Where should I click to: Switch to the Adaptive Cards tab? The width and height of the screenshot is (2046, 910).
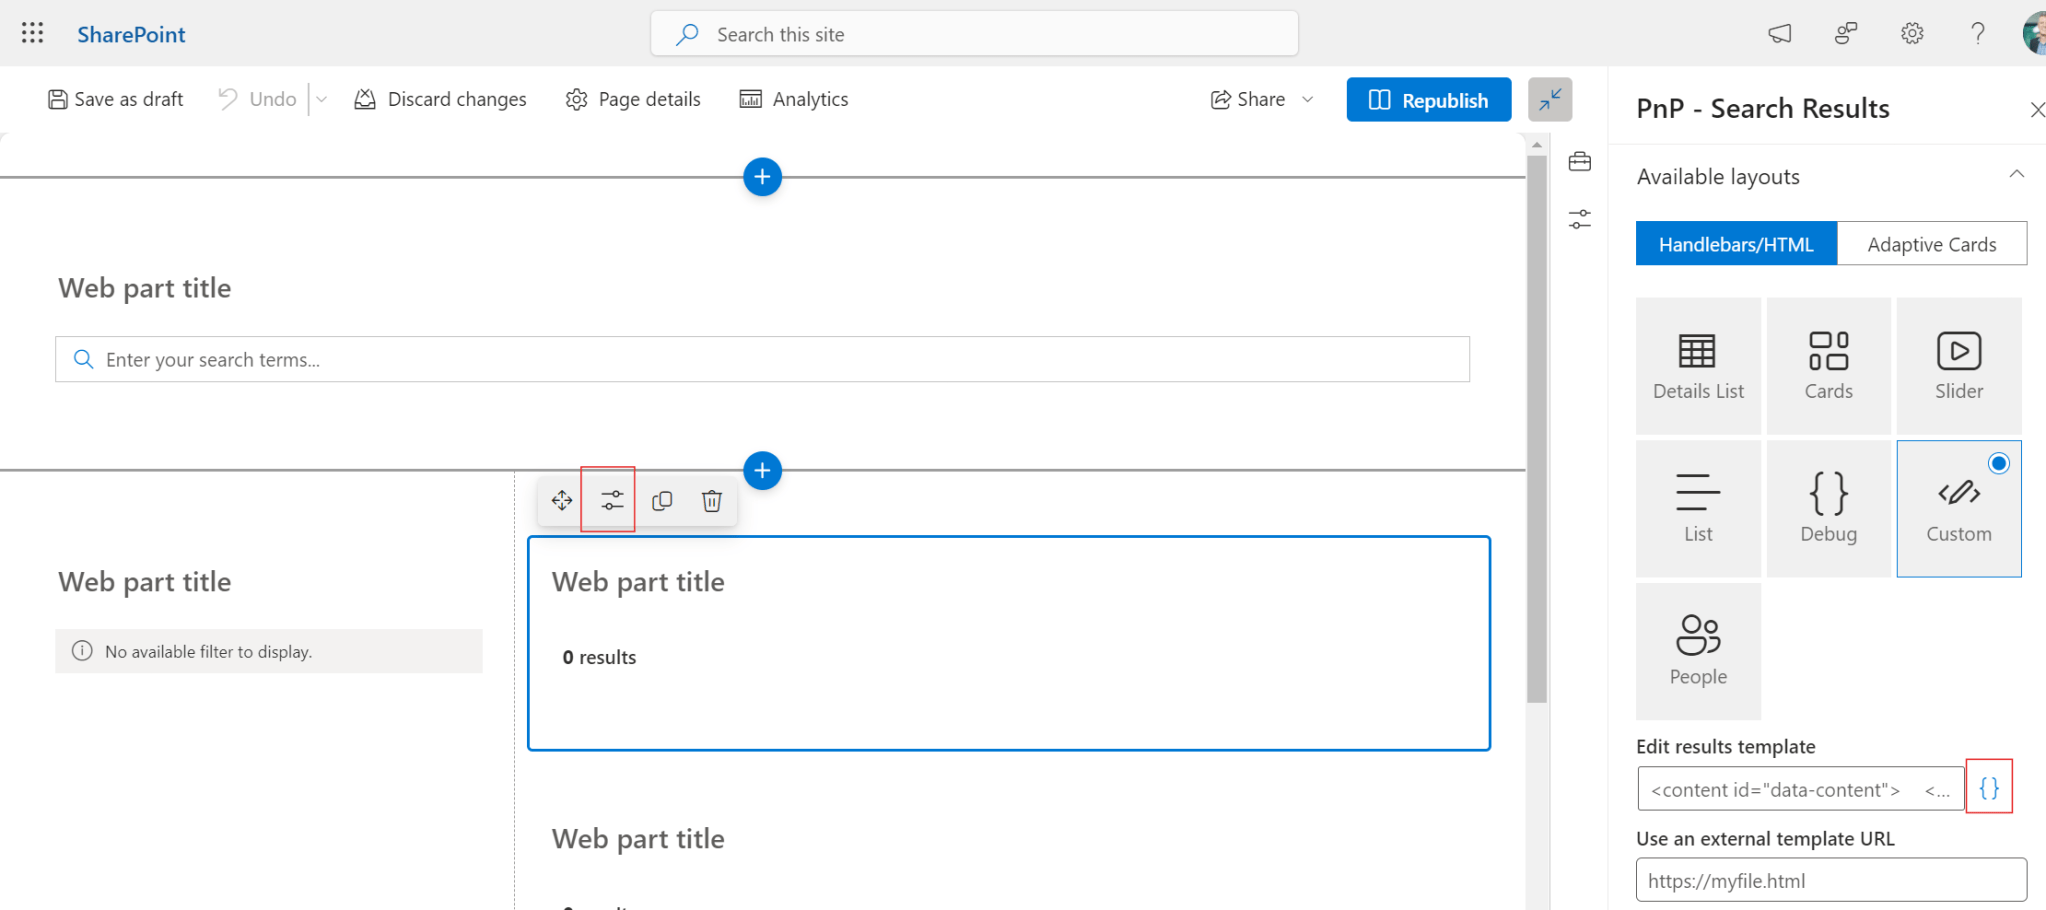point(1931,243)
